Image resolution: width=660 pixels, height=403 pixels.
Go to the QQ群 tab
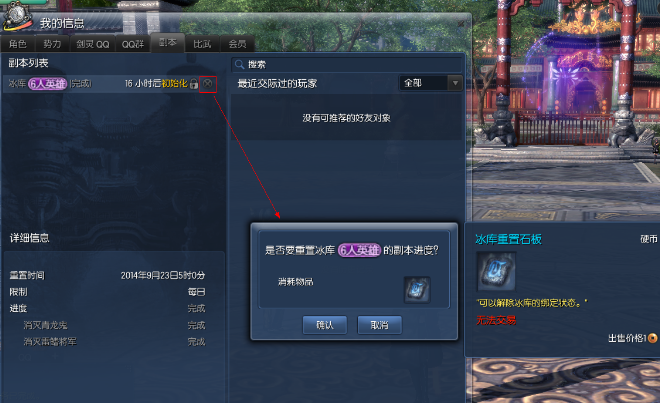133,44
